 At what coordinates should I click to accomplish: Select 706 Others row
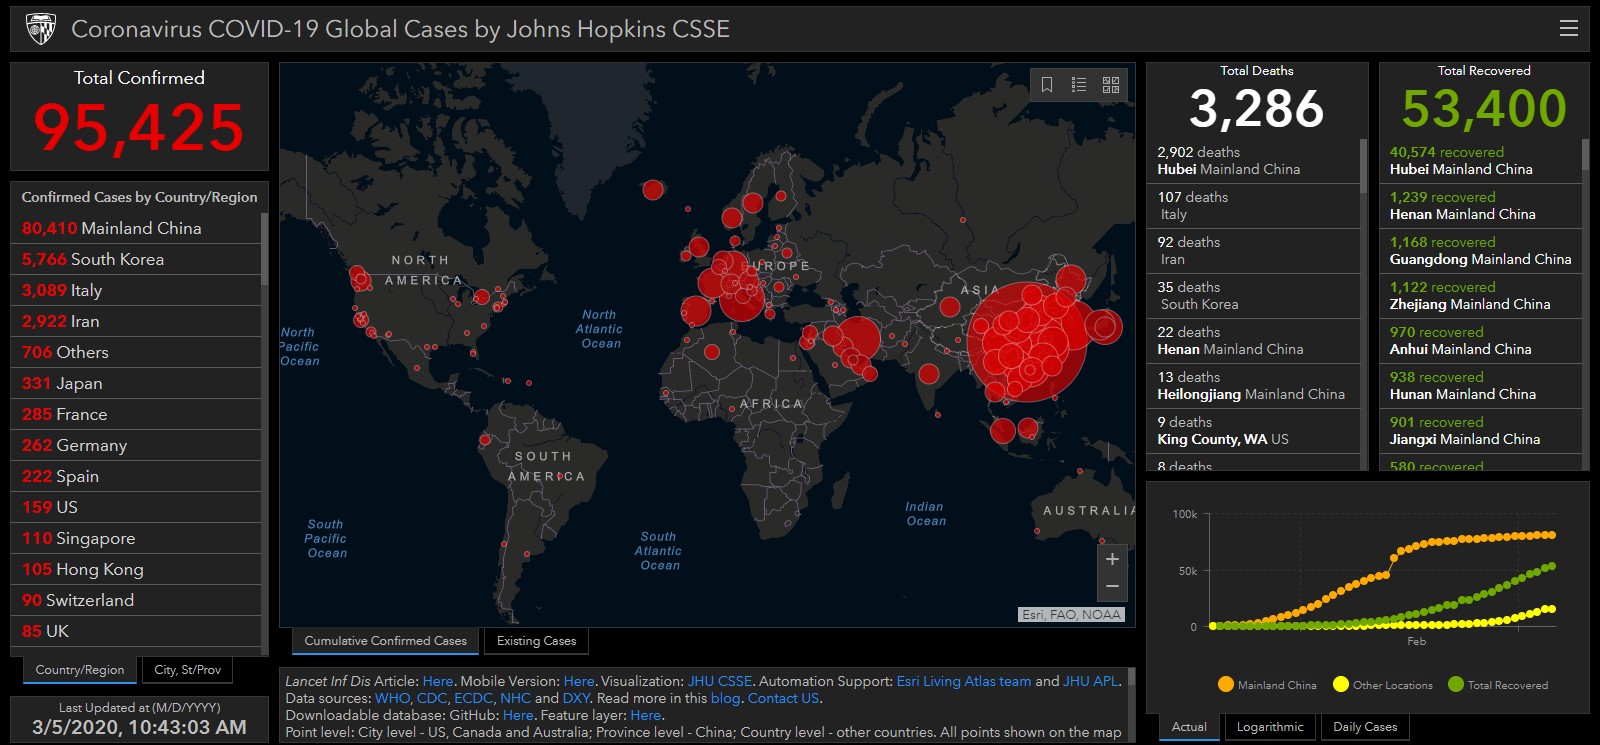click(136, 352)
